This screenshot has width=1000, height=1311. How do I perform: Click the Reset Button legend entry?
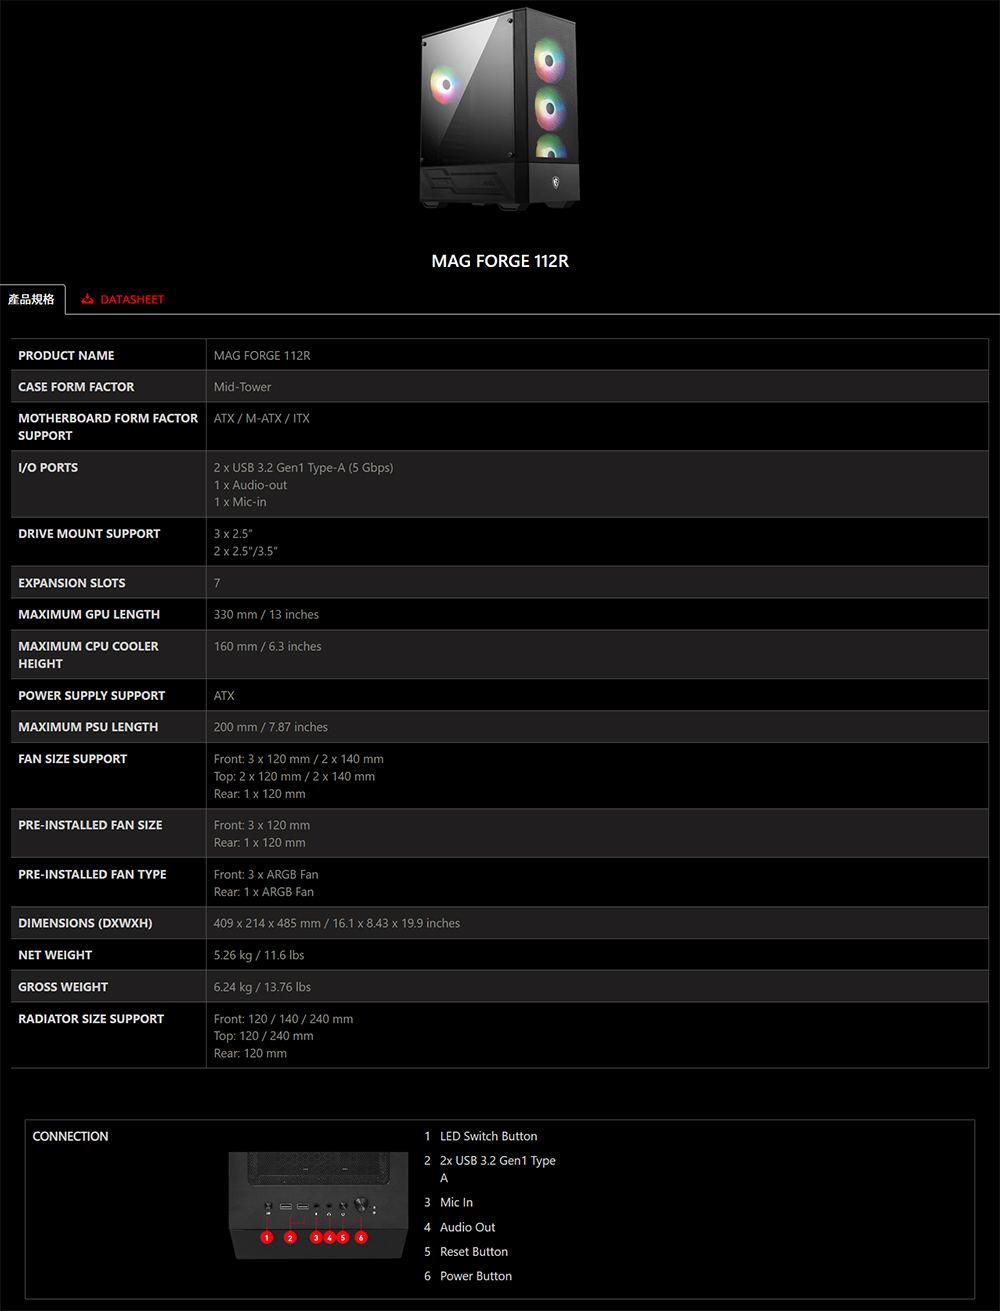(x=466, y=1252)
